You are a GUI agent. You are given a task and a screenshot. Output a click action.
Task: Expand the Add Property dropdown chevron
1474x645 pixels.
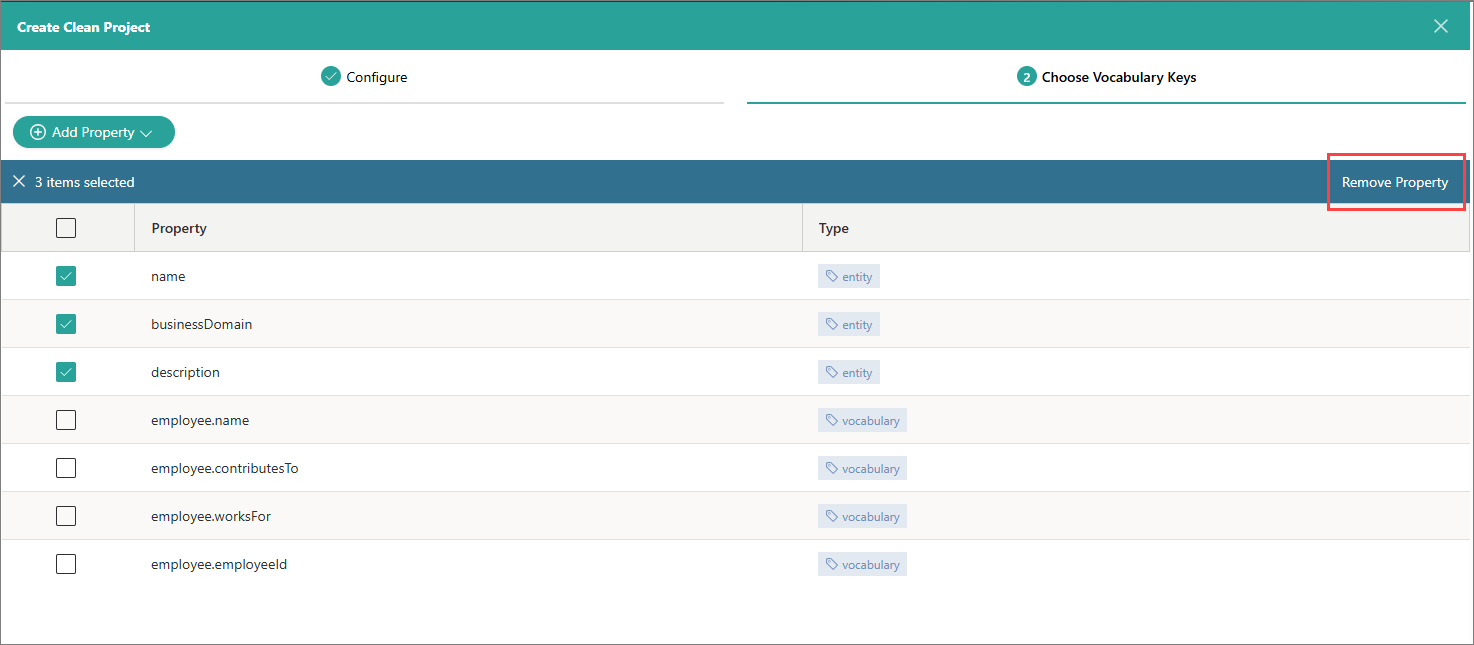coord(146,133)
